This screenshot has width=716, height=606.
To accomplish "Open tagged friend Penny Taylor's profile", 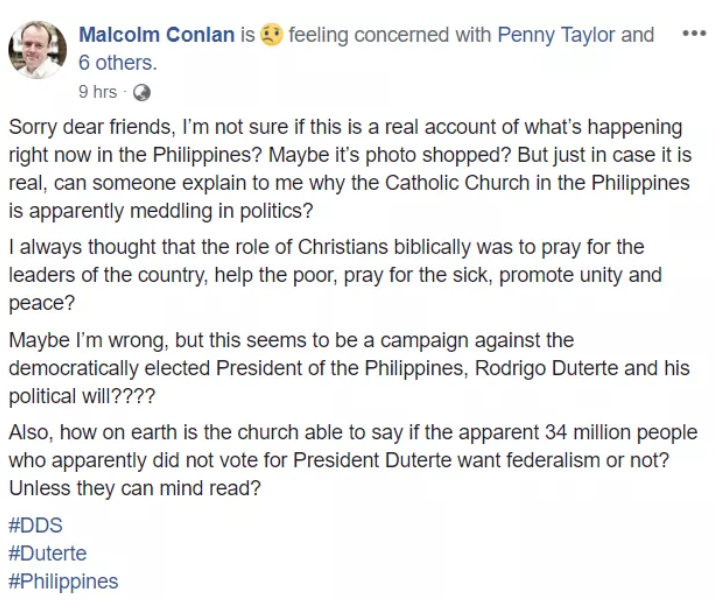I will coord(559,35).
